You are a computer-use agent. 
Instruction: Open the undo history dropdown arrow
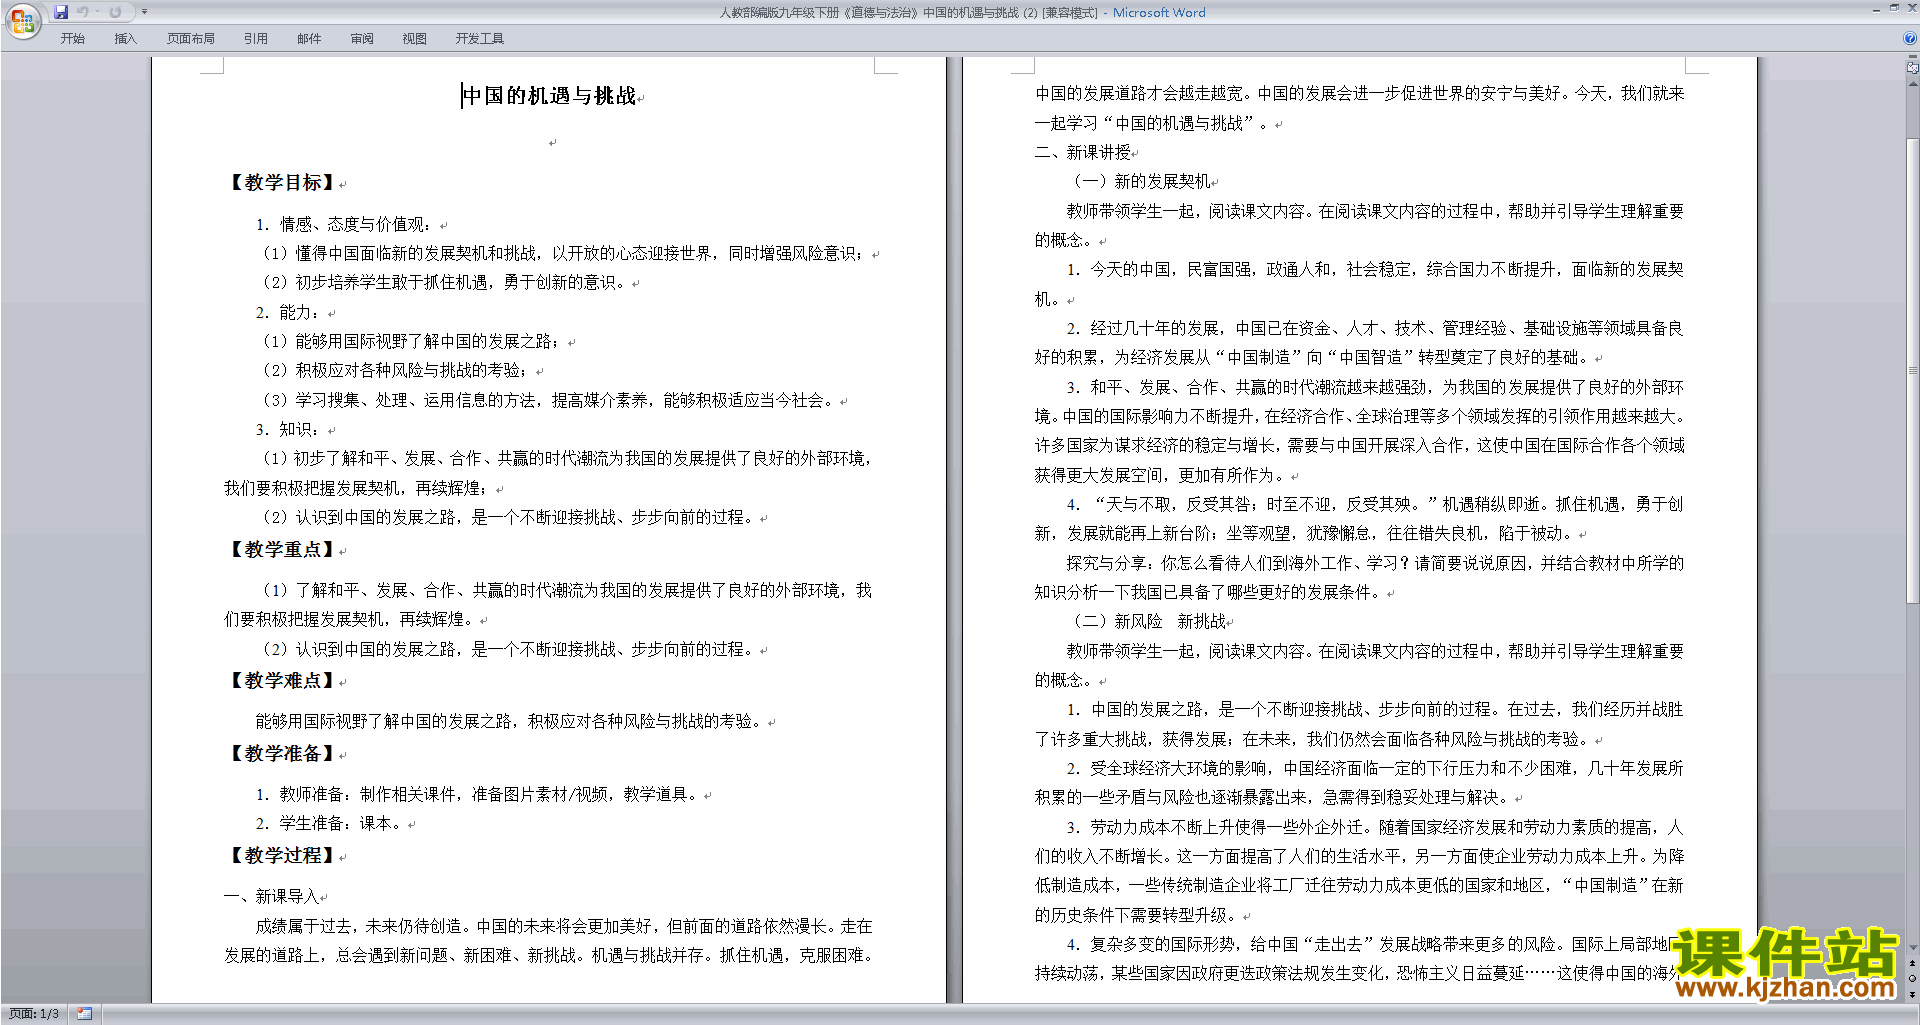98,12
